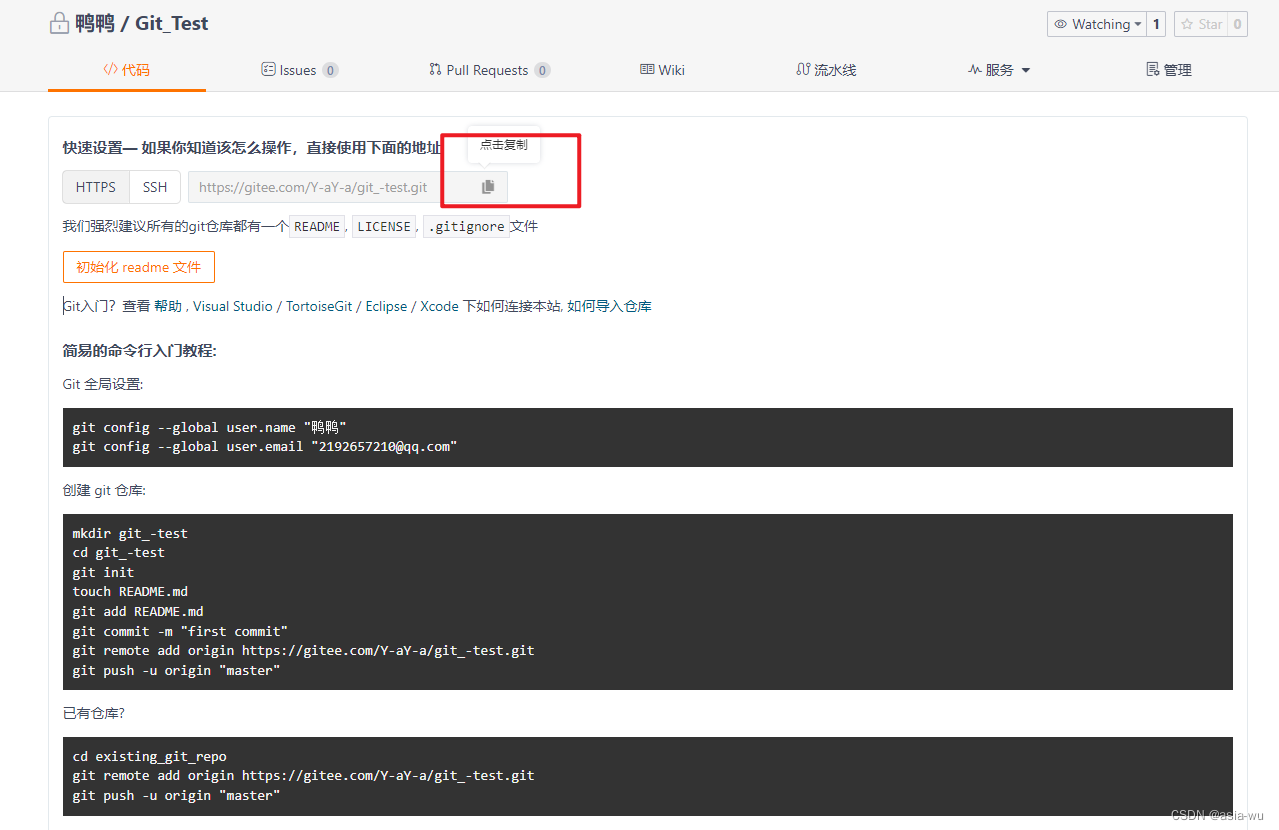The width and height of the screenshot is (1279, 830).
Task: Open the 流水线 tab
Action: (x=826, y=70)
